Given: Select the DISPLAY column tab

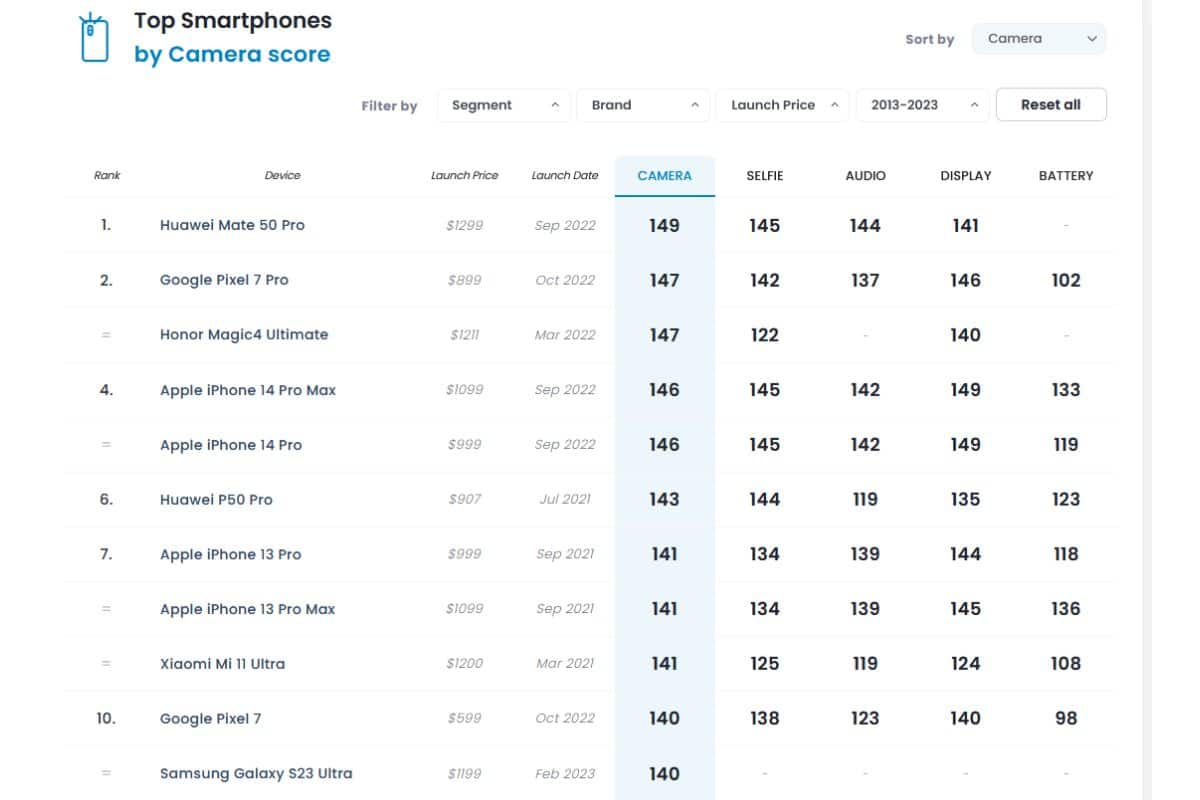Looking at the screenshot, I should coord(966,176).
